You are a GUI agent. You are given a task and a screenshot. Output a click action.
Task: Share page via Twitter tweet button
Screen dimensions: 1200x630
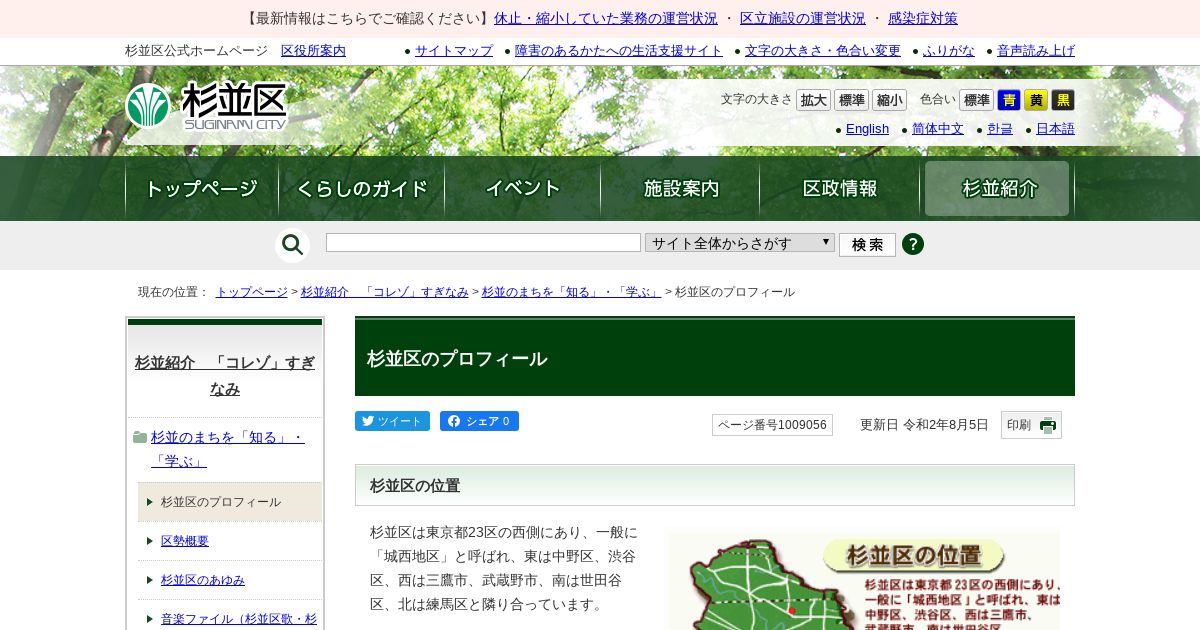tap(392, 421)
